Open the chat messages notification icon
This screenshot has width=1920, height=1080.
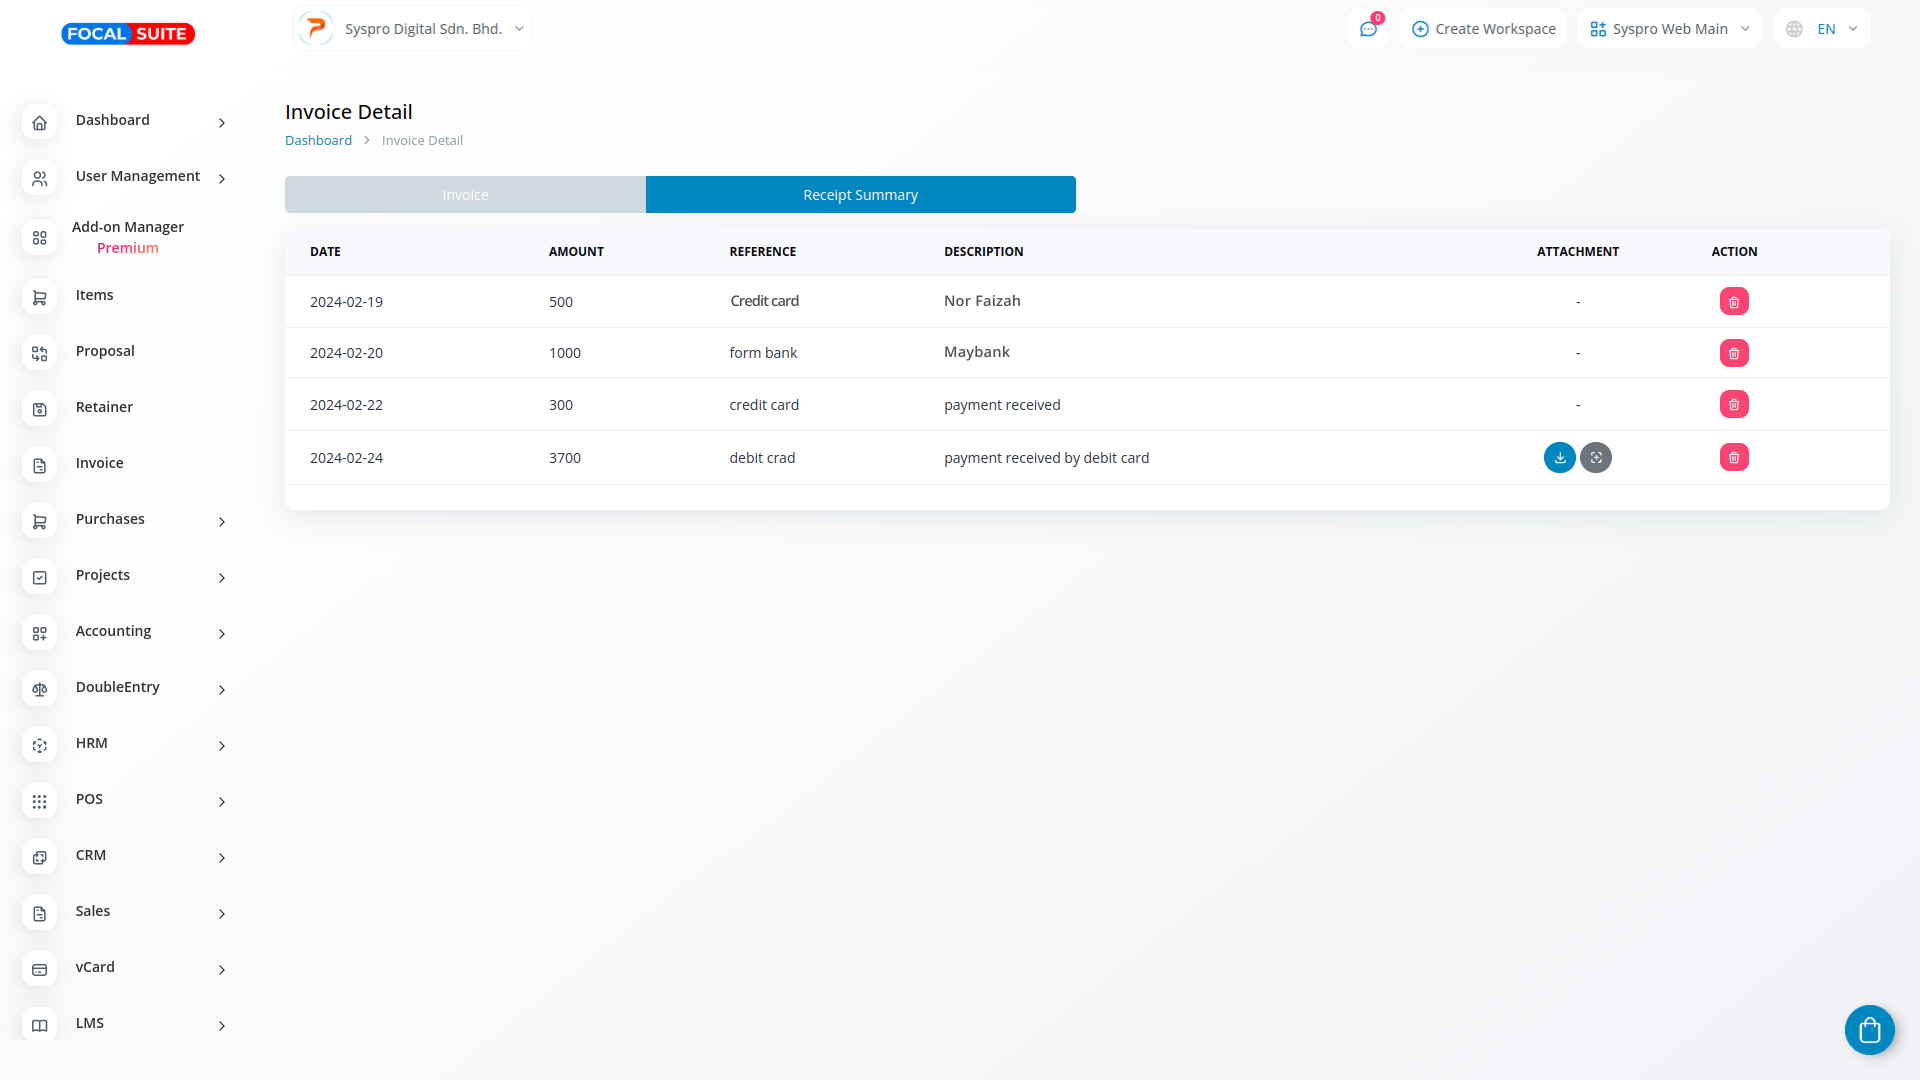[1368, 29]
